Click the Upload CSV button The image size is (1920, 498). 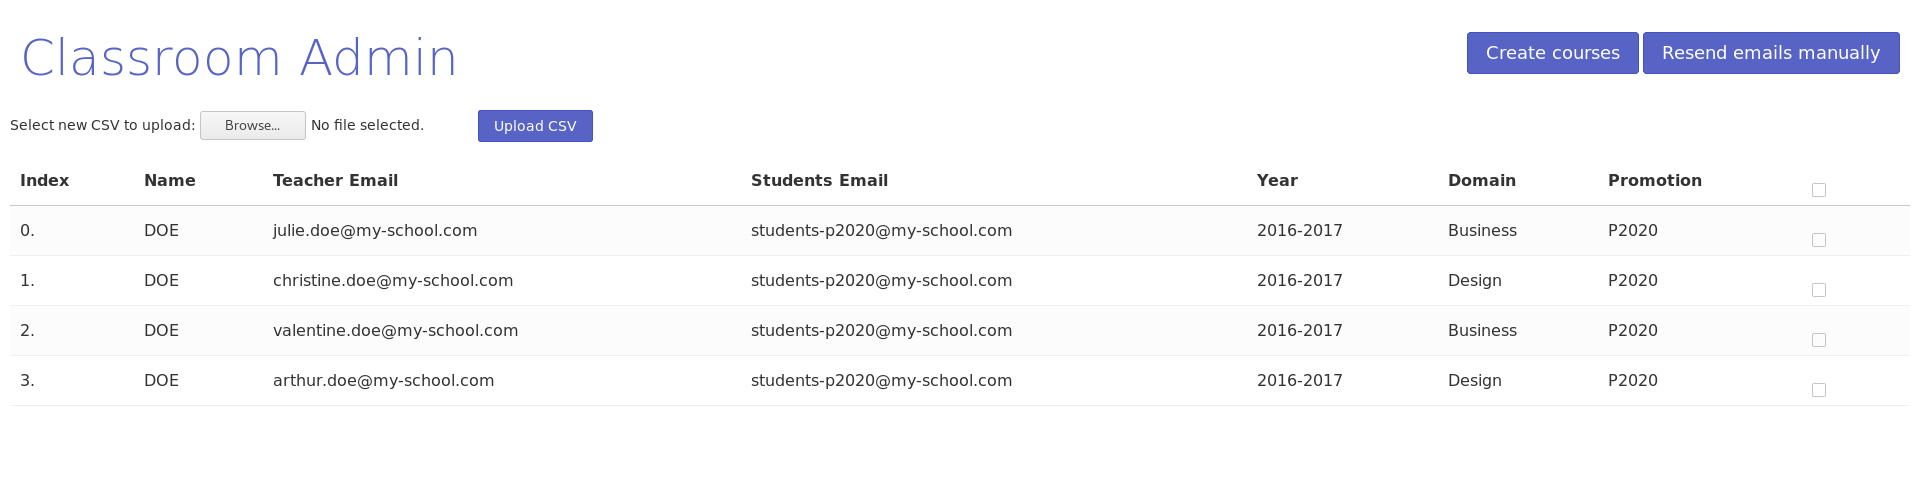[x=535, y=126]
